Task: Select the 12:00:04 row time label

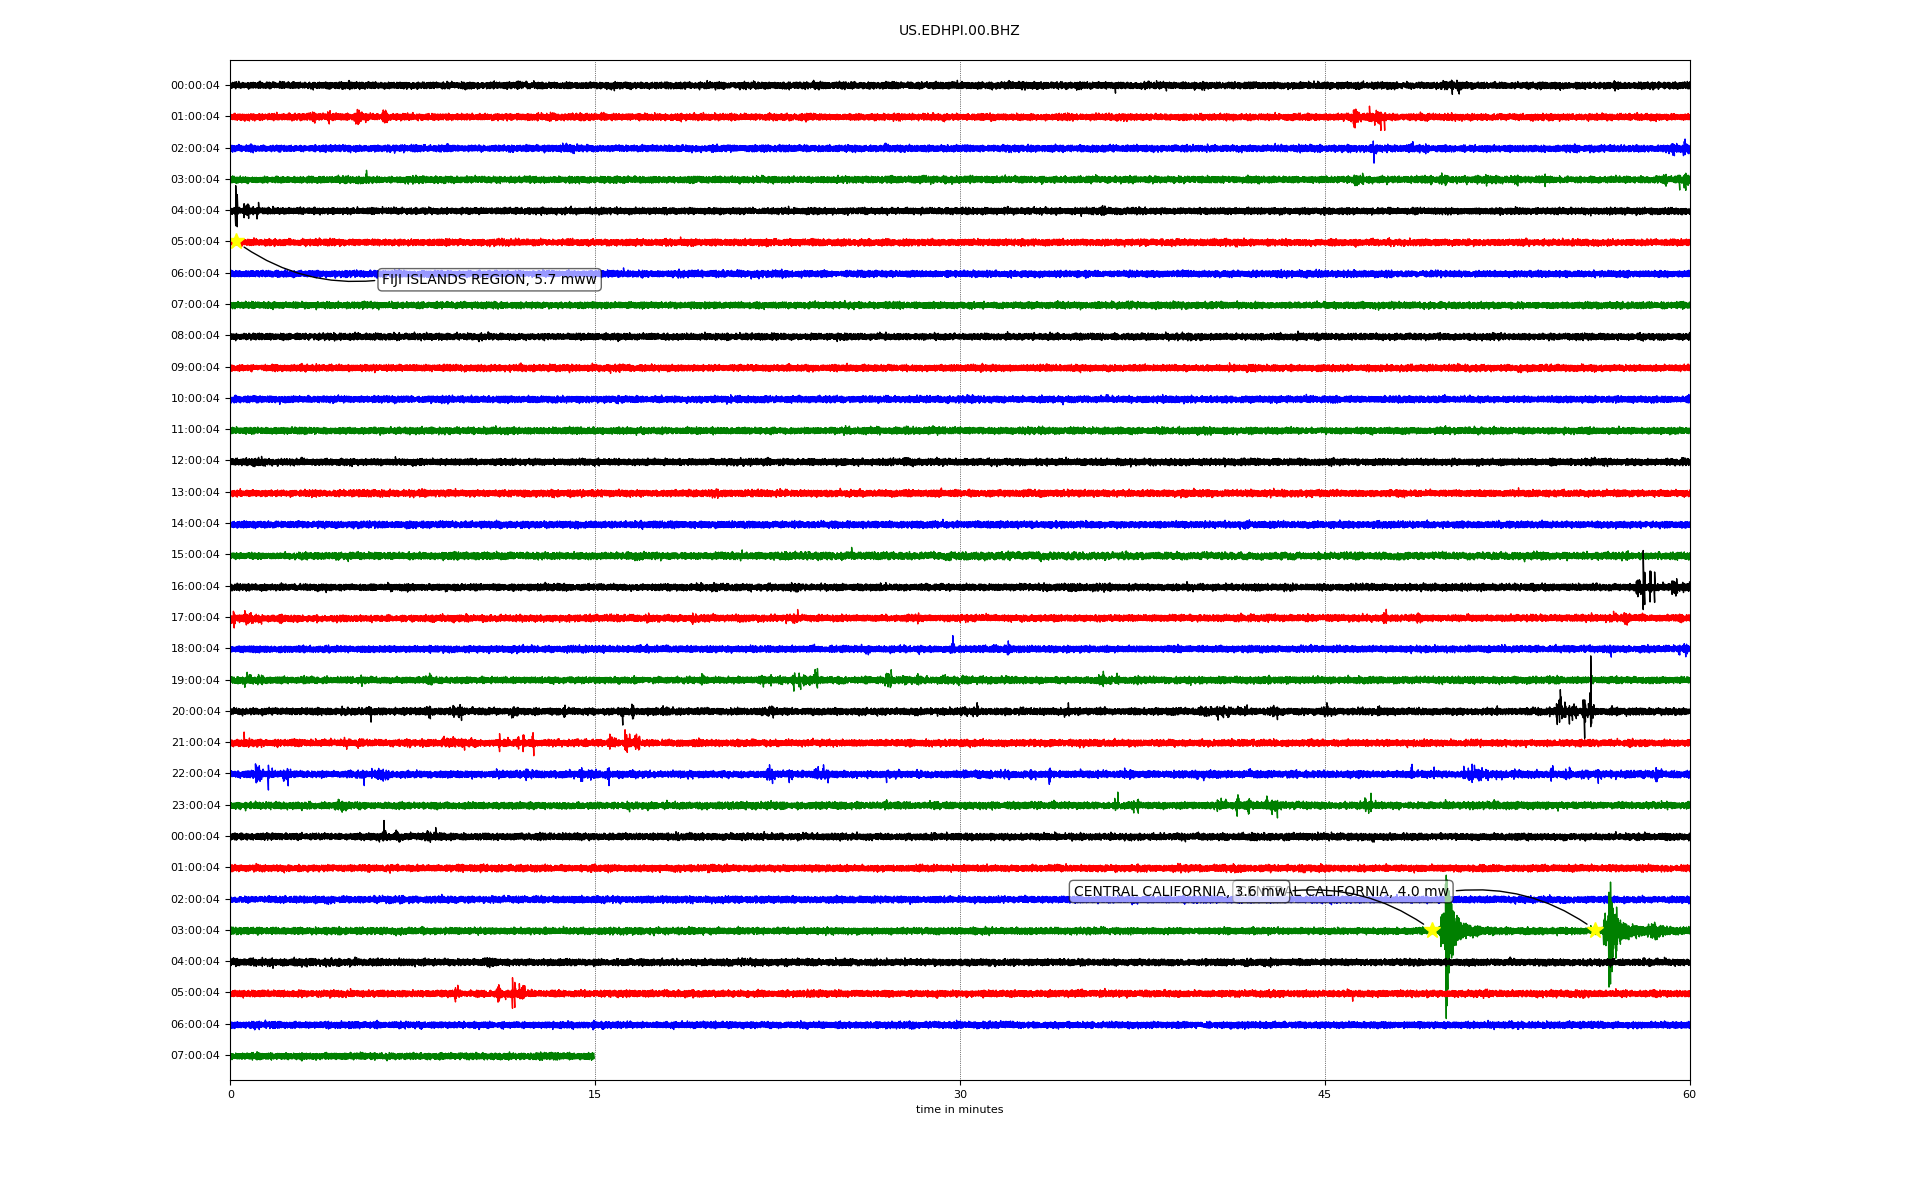Action: coord(195,461)
